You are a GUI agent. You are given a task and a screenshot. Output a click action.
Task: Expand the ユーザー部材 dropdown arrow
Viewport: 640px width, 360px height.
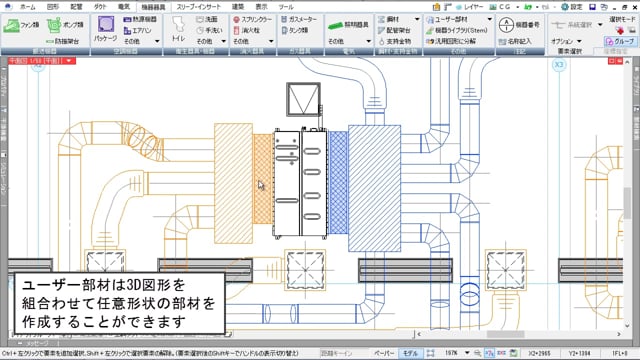[x=489, y=19]
